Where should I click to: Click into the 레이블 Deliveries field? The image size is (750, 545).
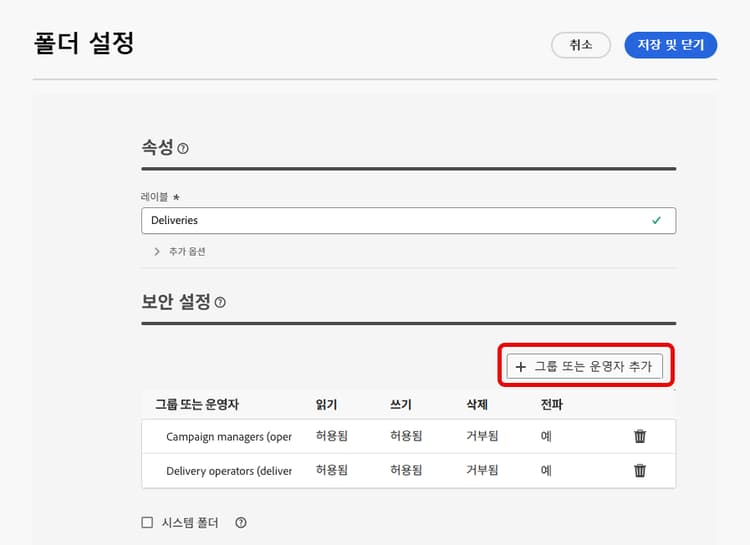pyautogui.click(x=408, y=221)
